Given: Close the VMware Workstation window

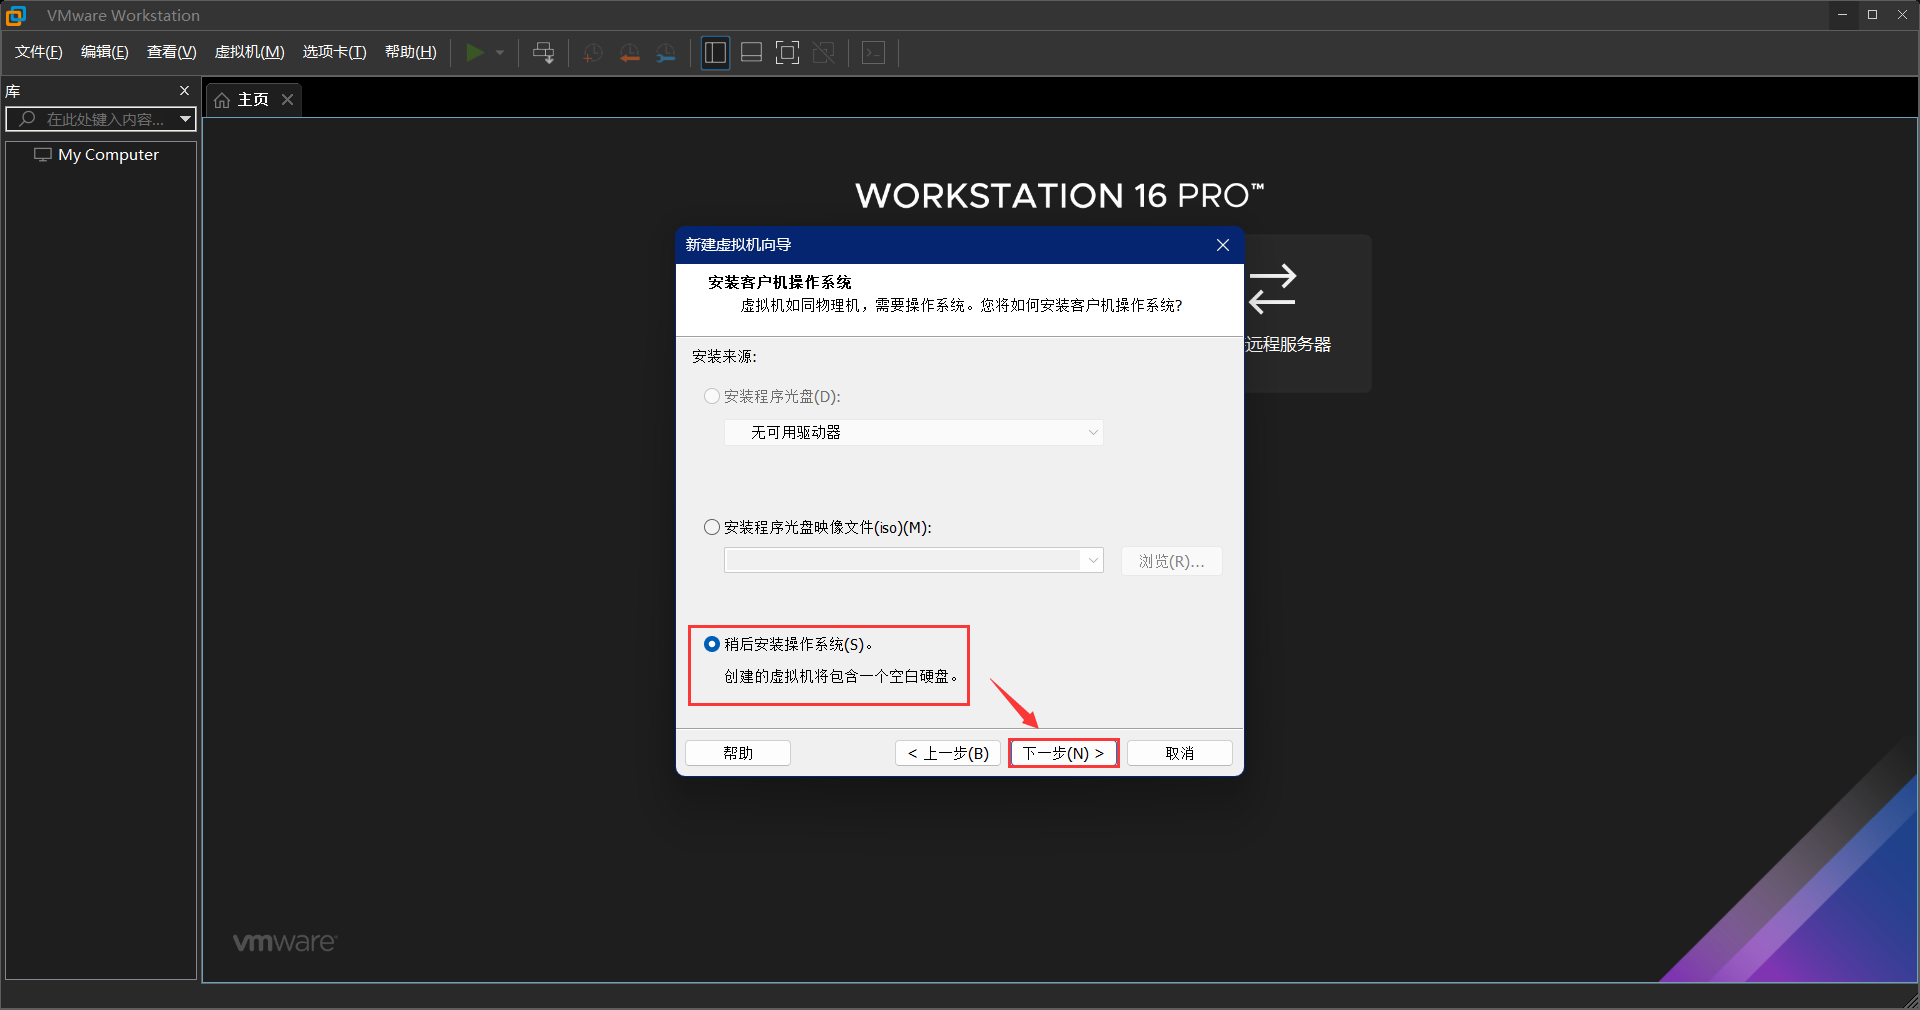Looking at the screenshot, I should pos(1902,15).
